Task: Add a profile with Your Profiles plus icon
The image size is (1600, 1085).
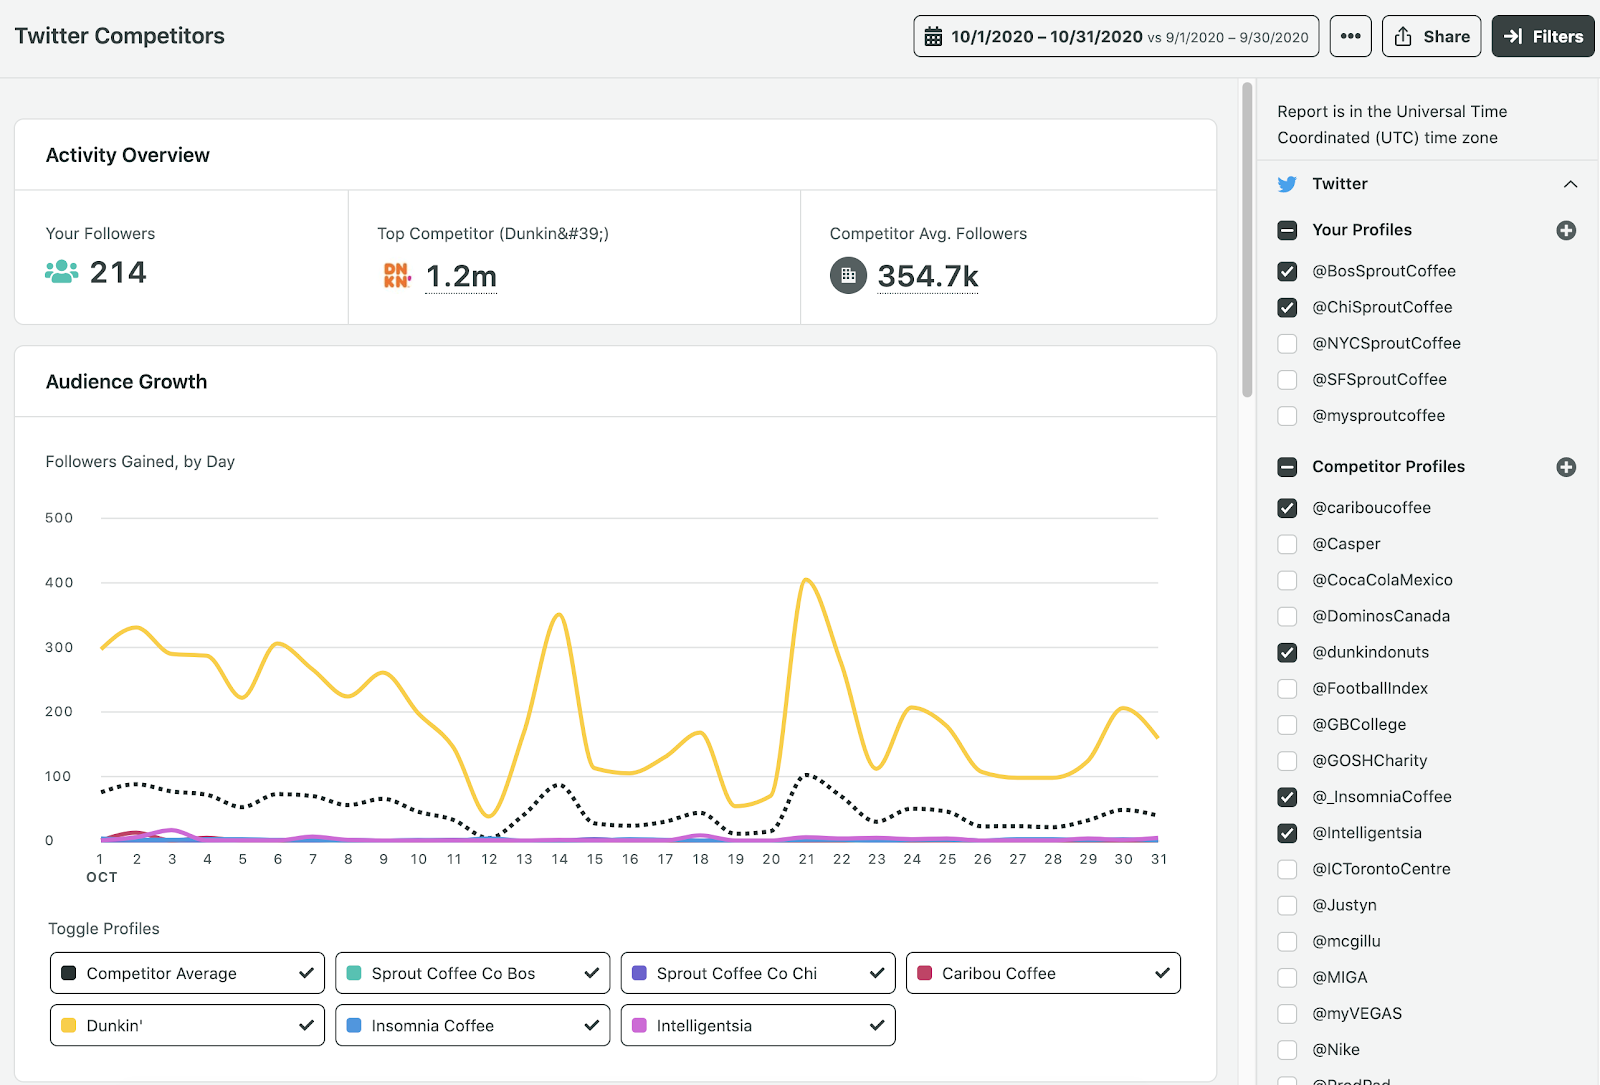Action: (x=1566, y=231)
